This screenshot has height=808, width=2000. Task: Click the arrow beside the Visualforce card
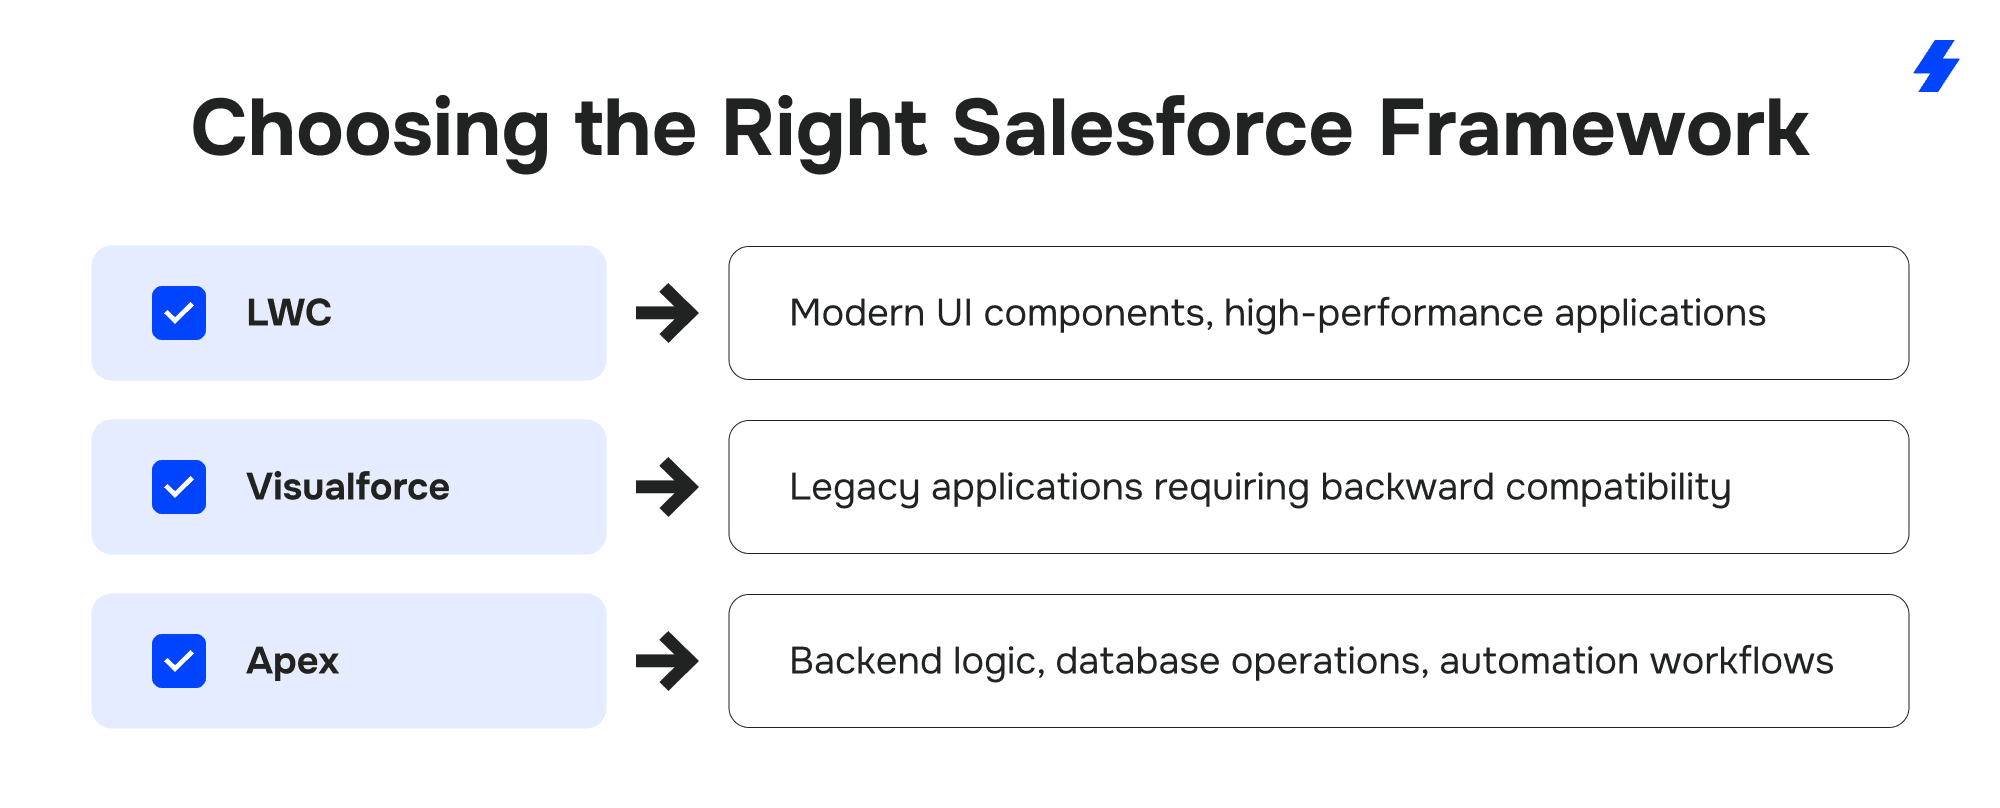(x=667, y=487)
